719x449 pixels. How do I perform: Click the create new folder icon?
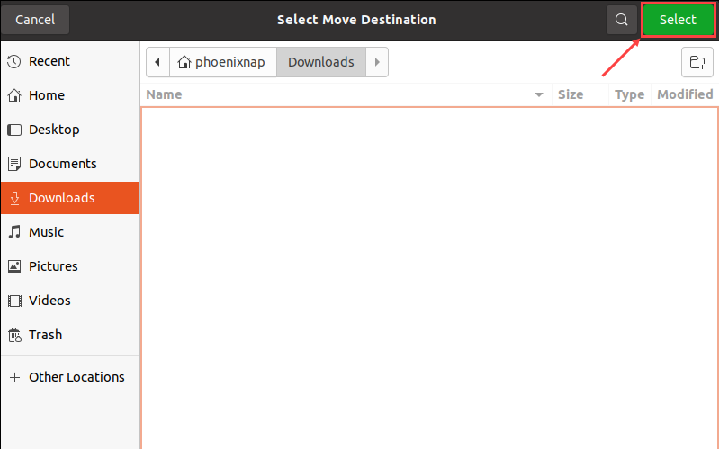[x=696, y=62]
